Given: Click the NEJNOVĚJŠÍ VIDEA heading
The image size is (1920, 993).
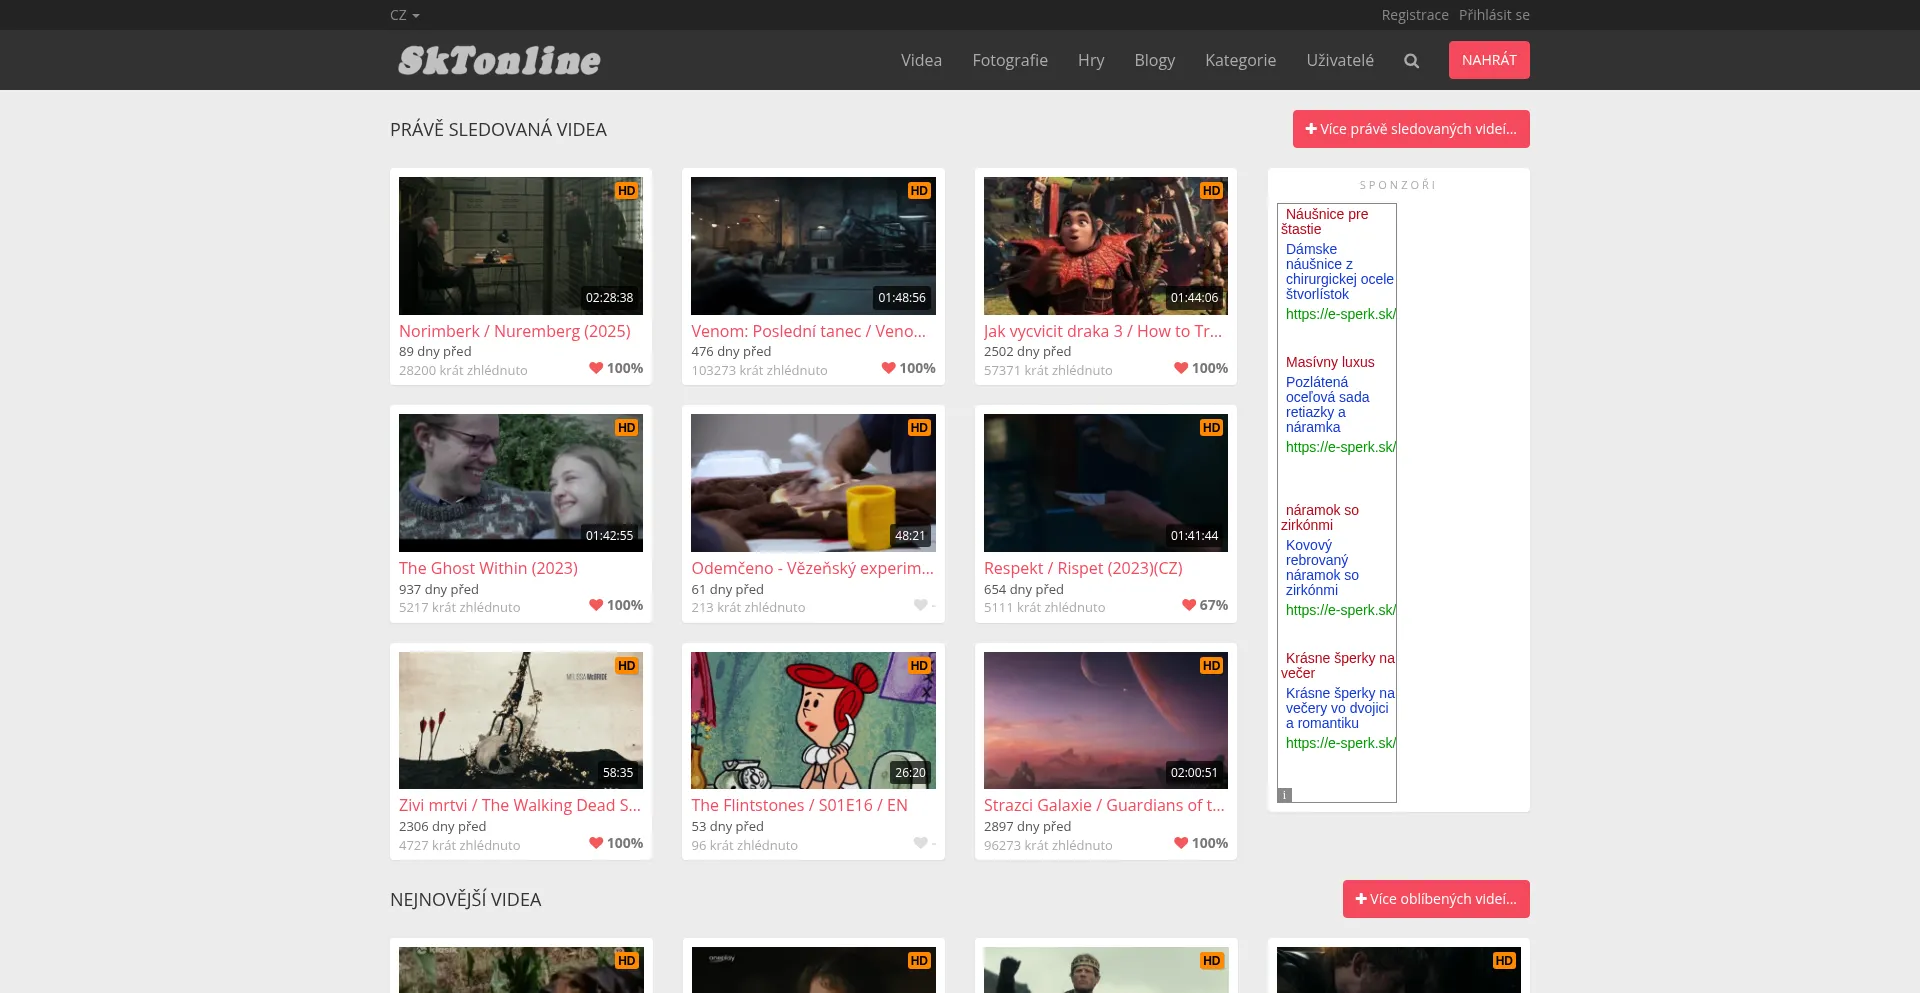Looking at the screenshot, I should click(x=465, y=899).
